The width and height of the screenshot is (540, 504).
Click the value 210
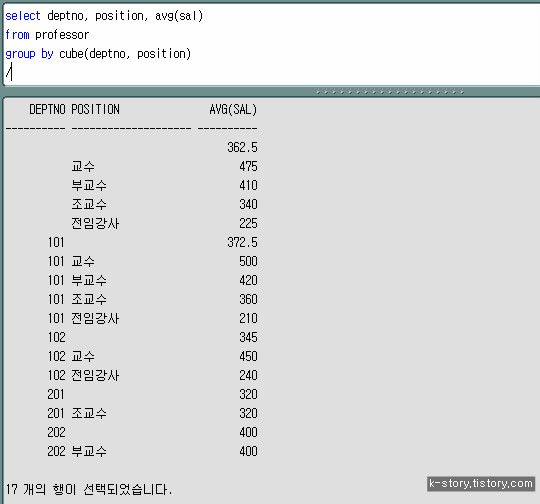click(x=248, y=318)
